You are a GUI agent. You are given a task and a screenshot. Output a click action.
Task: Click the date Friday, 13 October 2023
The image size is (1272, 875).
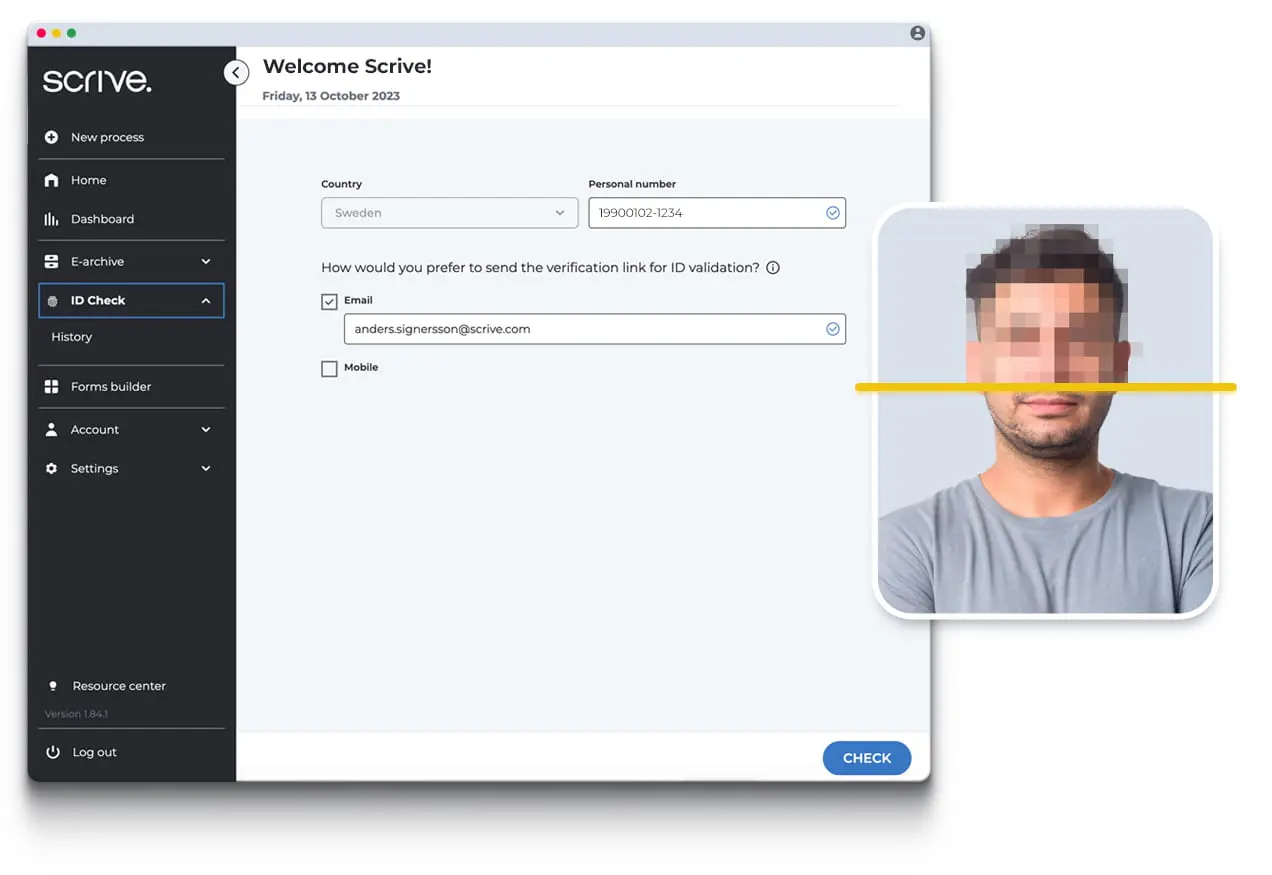coord(331,96)
